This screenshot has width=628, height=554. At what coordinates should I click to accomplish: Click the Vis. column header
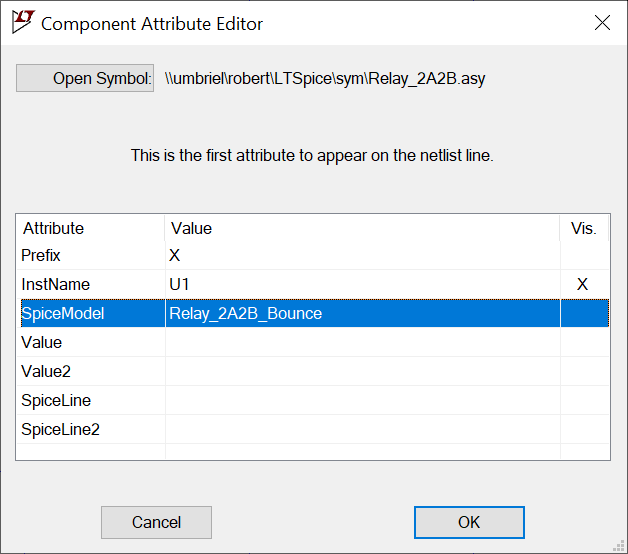pyautogui.click(x=583, y=228)
